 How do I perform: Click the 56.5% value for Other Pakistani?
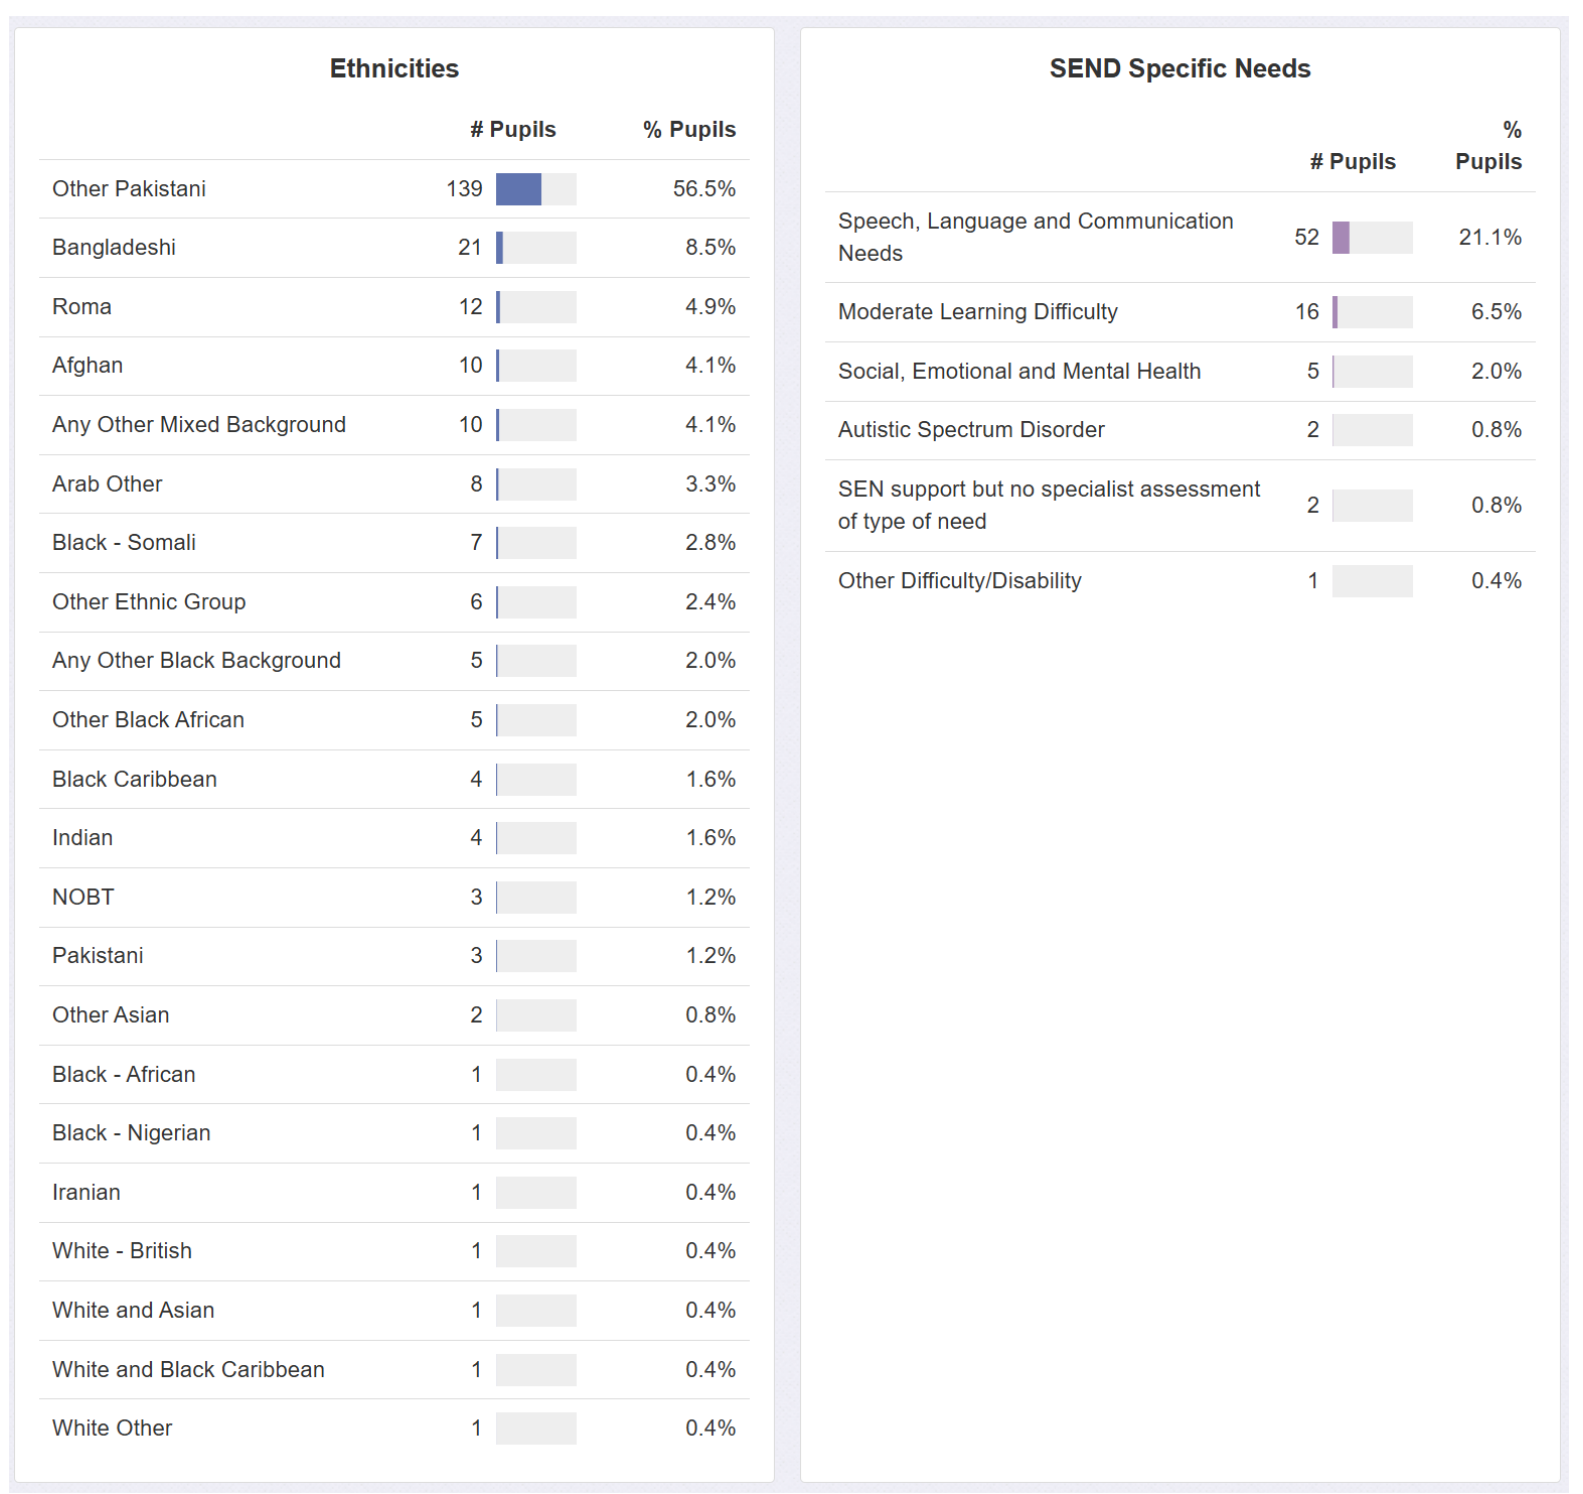click(703, 189)
